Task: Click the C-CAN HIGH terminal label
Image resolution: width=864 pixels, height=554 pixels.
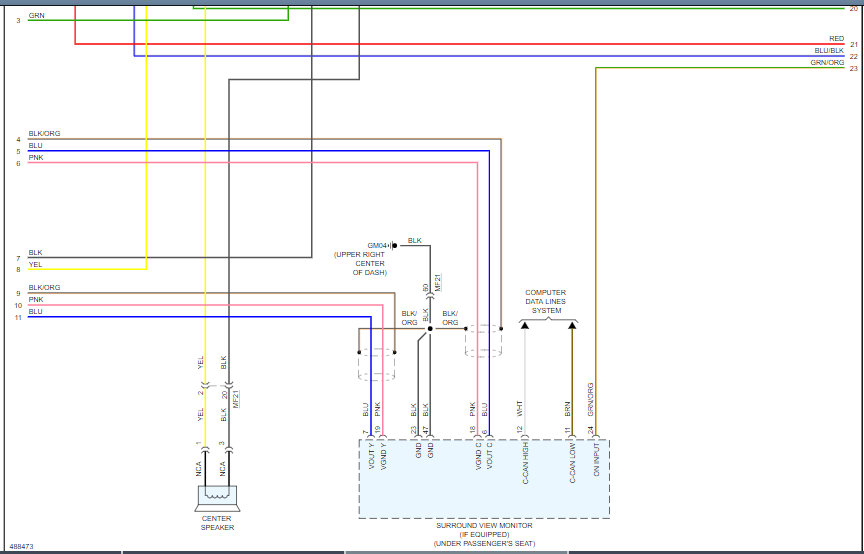Action: (526, 463)
